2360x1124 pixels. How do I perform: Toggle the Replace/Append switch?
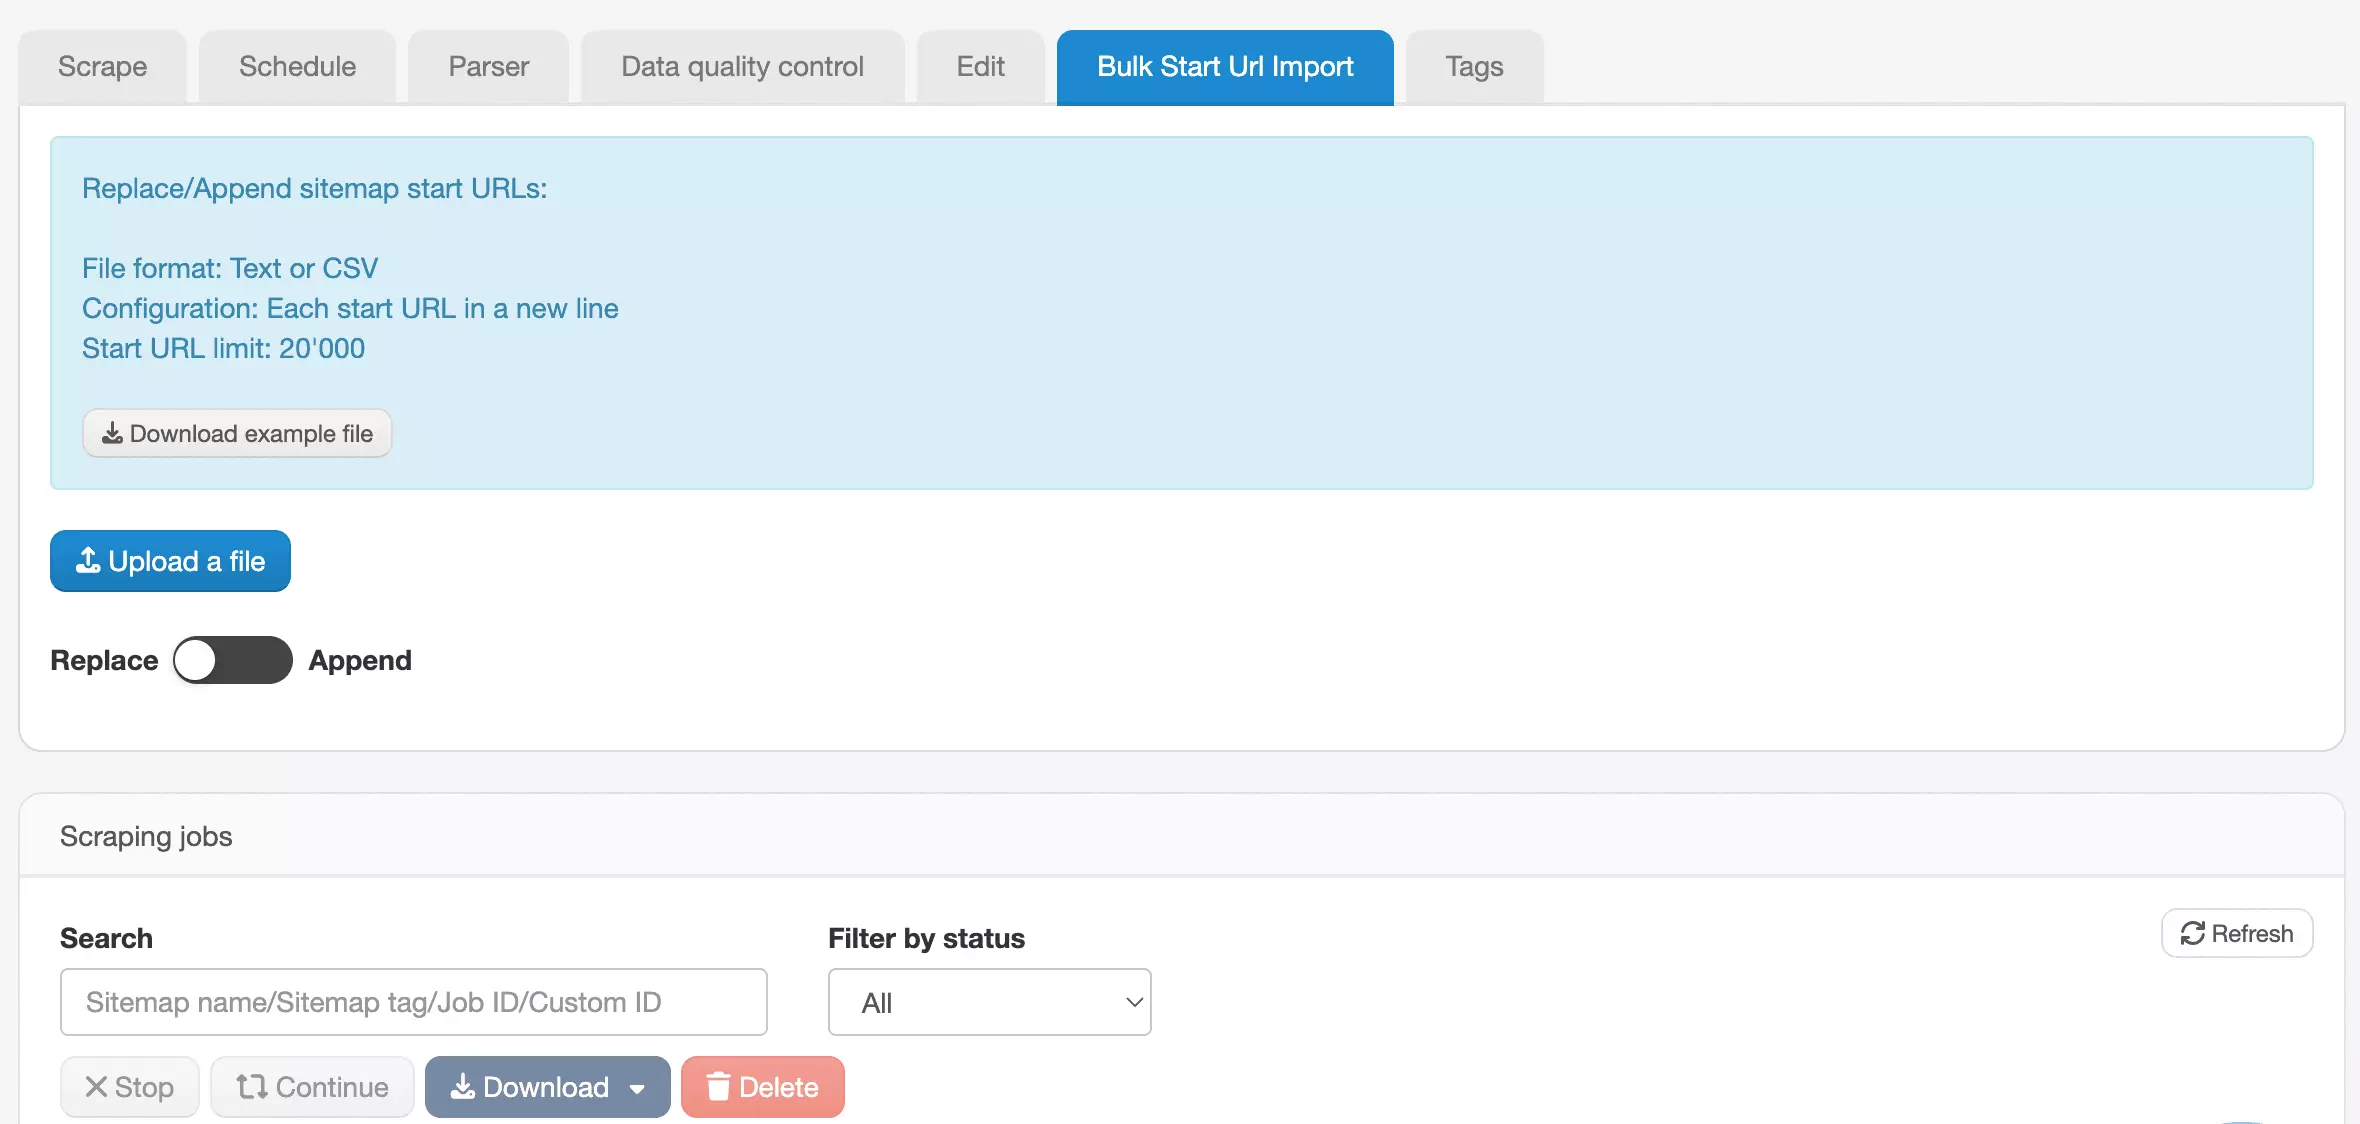click(x=232, y=660)
